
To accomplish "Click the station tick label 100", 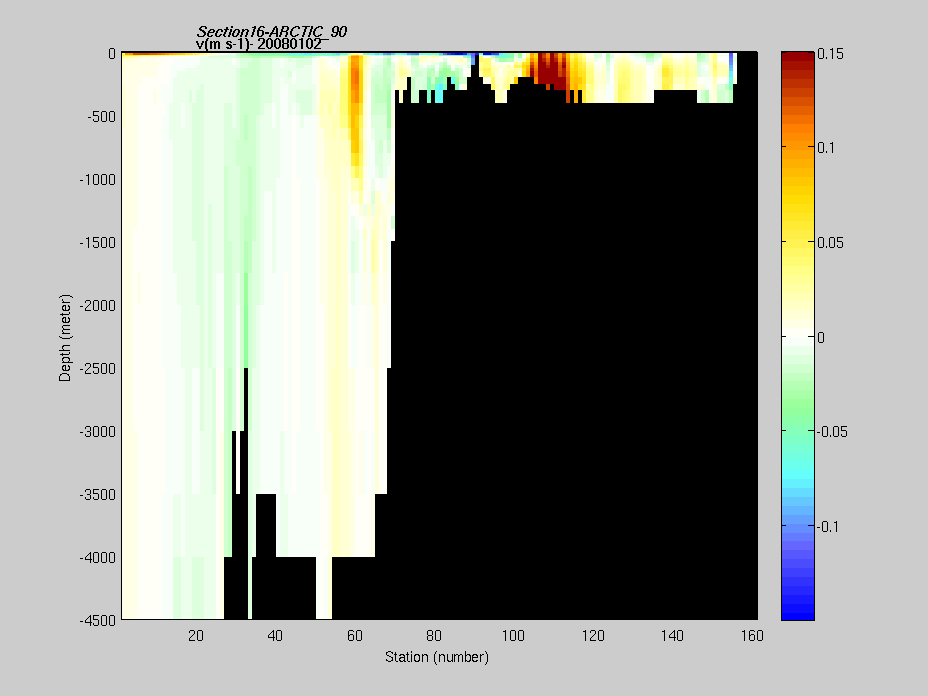I will (x=513, y=636).
